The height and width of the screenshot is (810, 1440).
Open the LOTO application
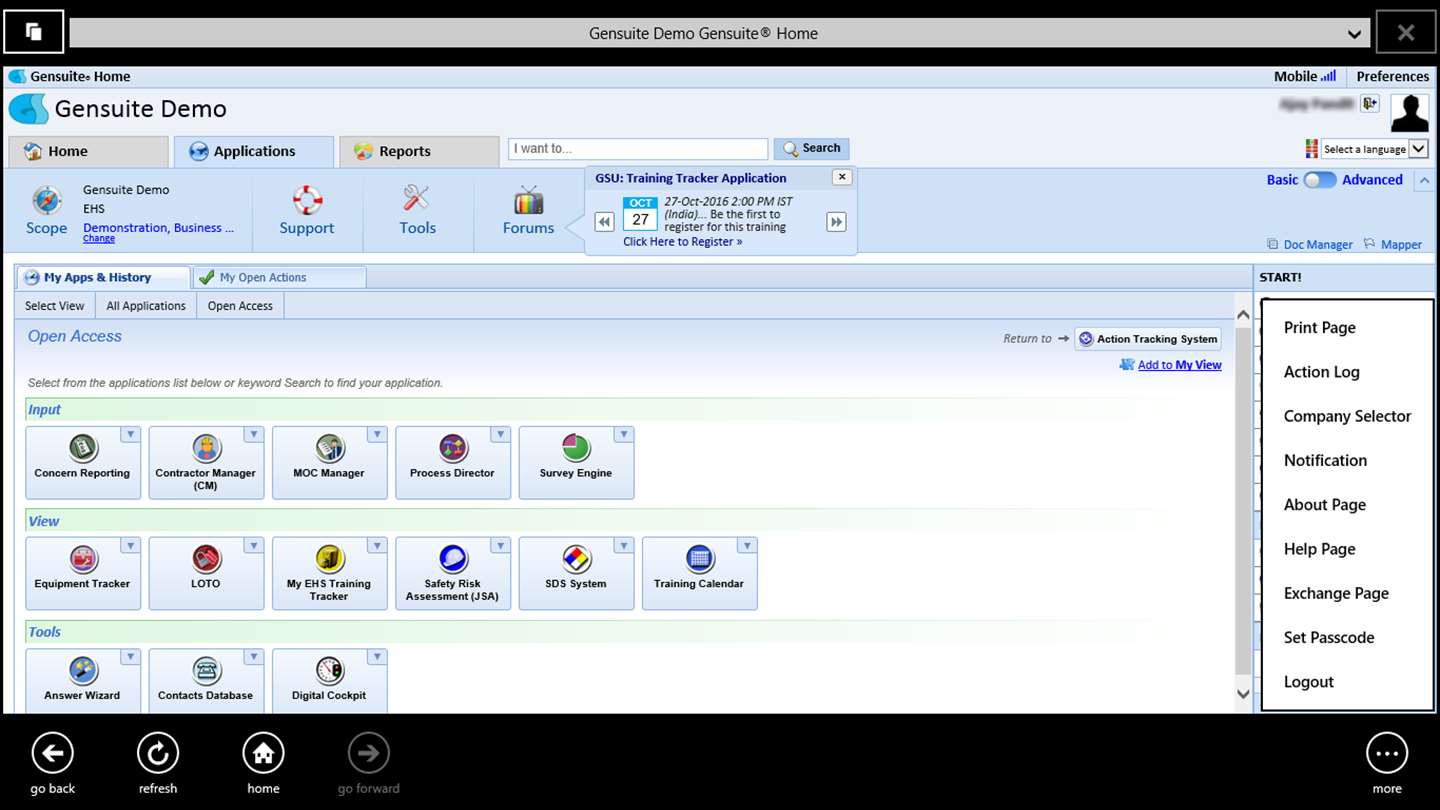206,574
